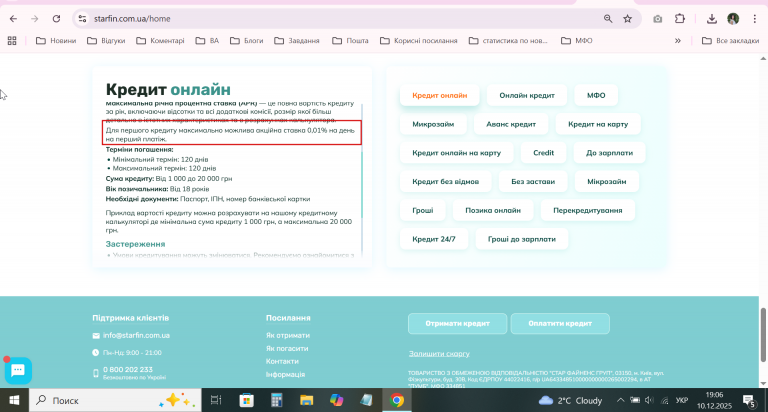
Task: Open Chrome downloads icon
Action: click(712, 19)
